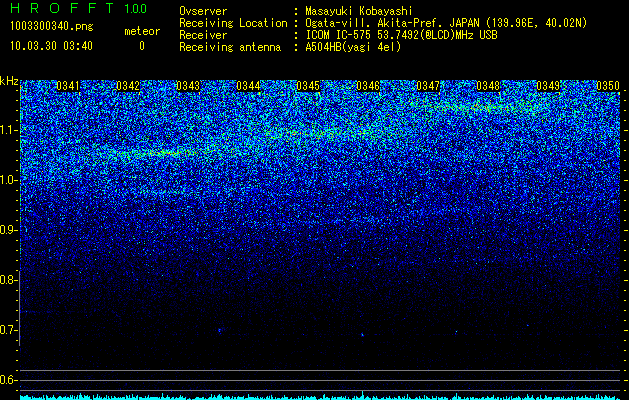Click the 0348 time marker
629x400 pixels.
coord(488,86)
